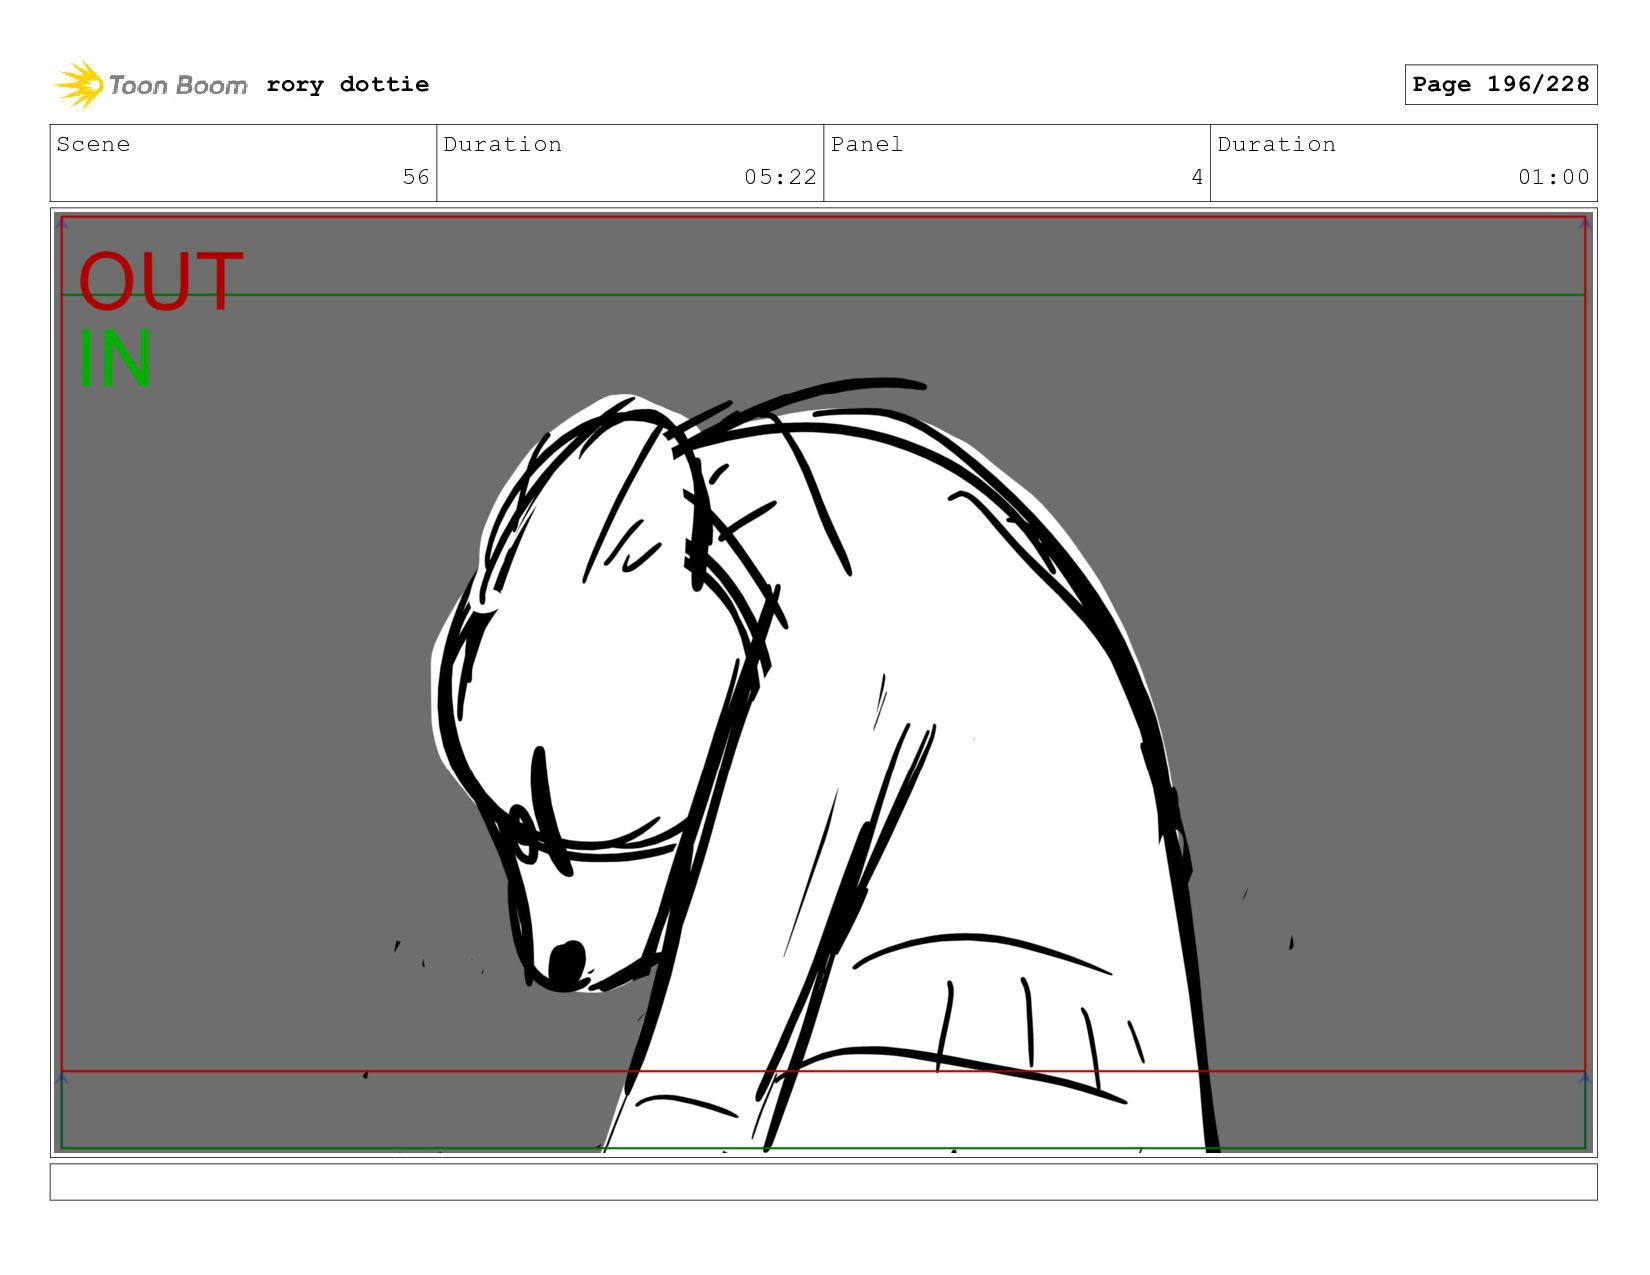Select the project title 'rory dottie'

tap(348, 85)
